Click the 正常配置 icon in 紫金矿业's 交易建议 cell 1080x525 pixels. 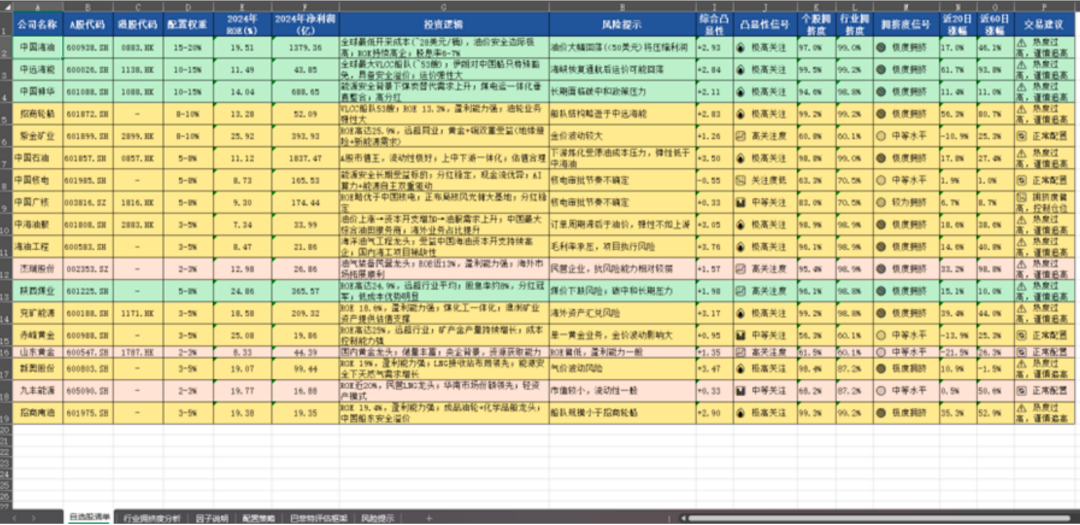click(1021, 136)
